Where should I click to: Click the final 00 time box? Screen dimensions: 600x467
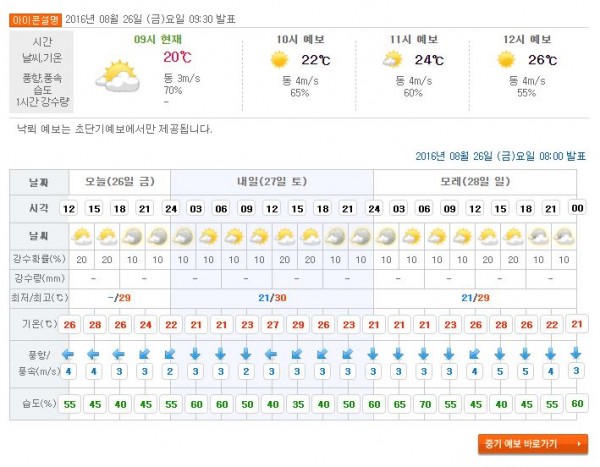pos(577,208)
